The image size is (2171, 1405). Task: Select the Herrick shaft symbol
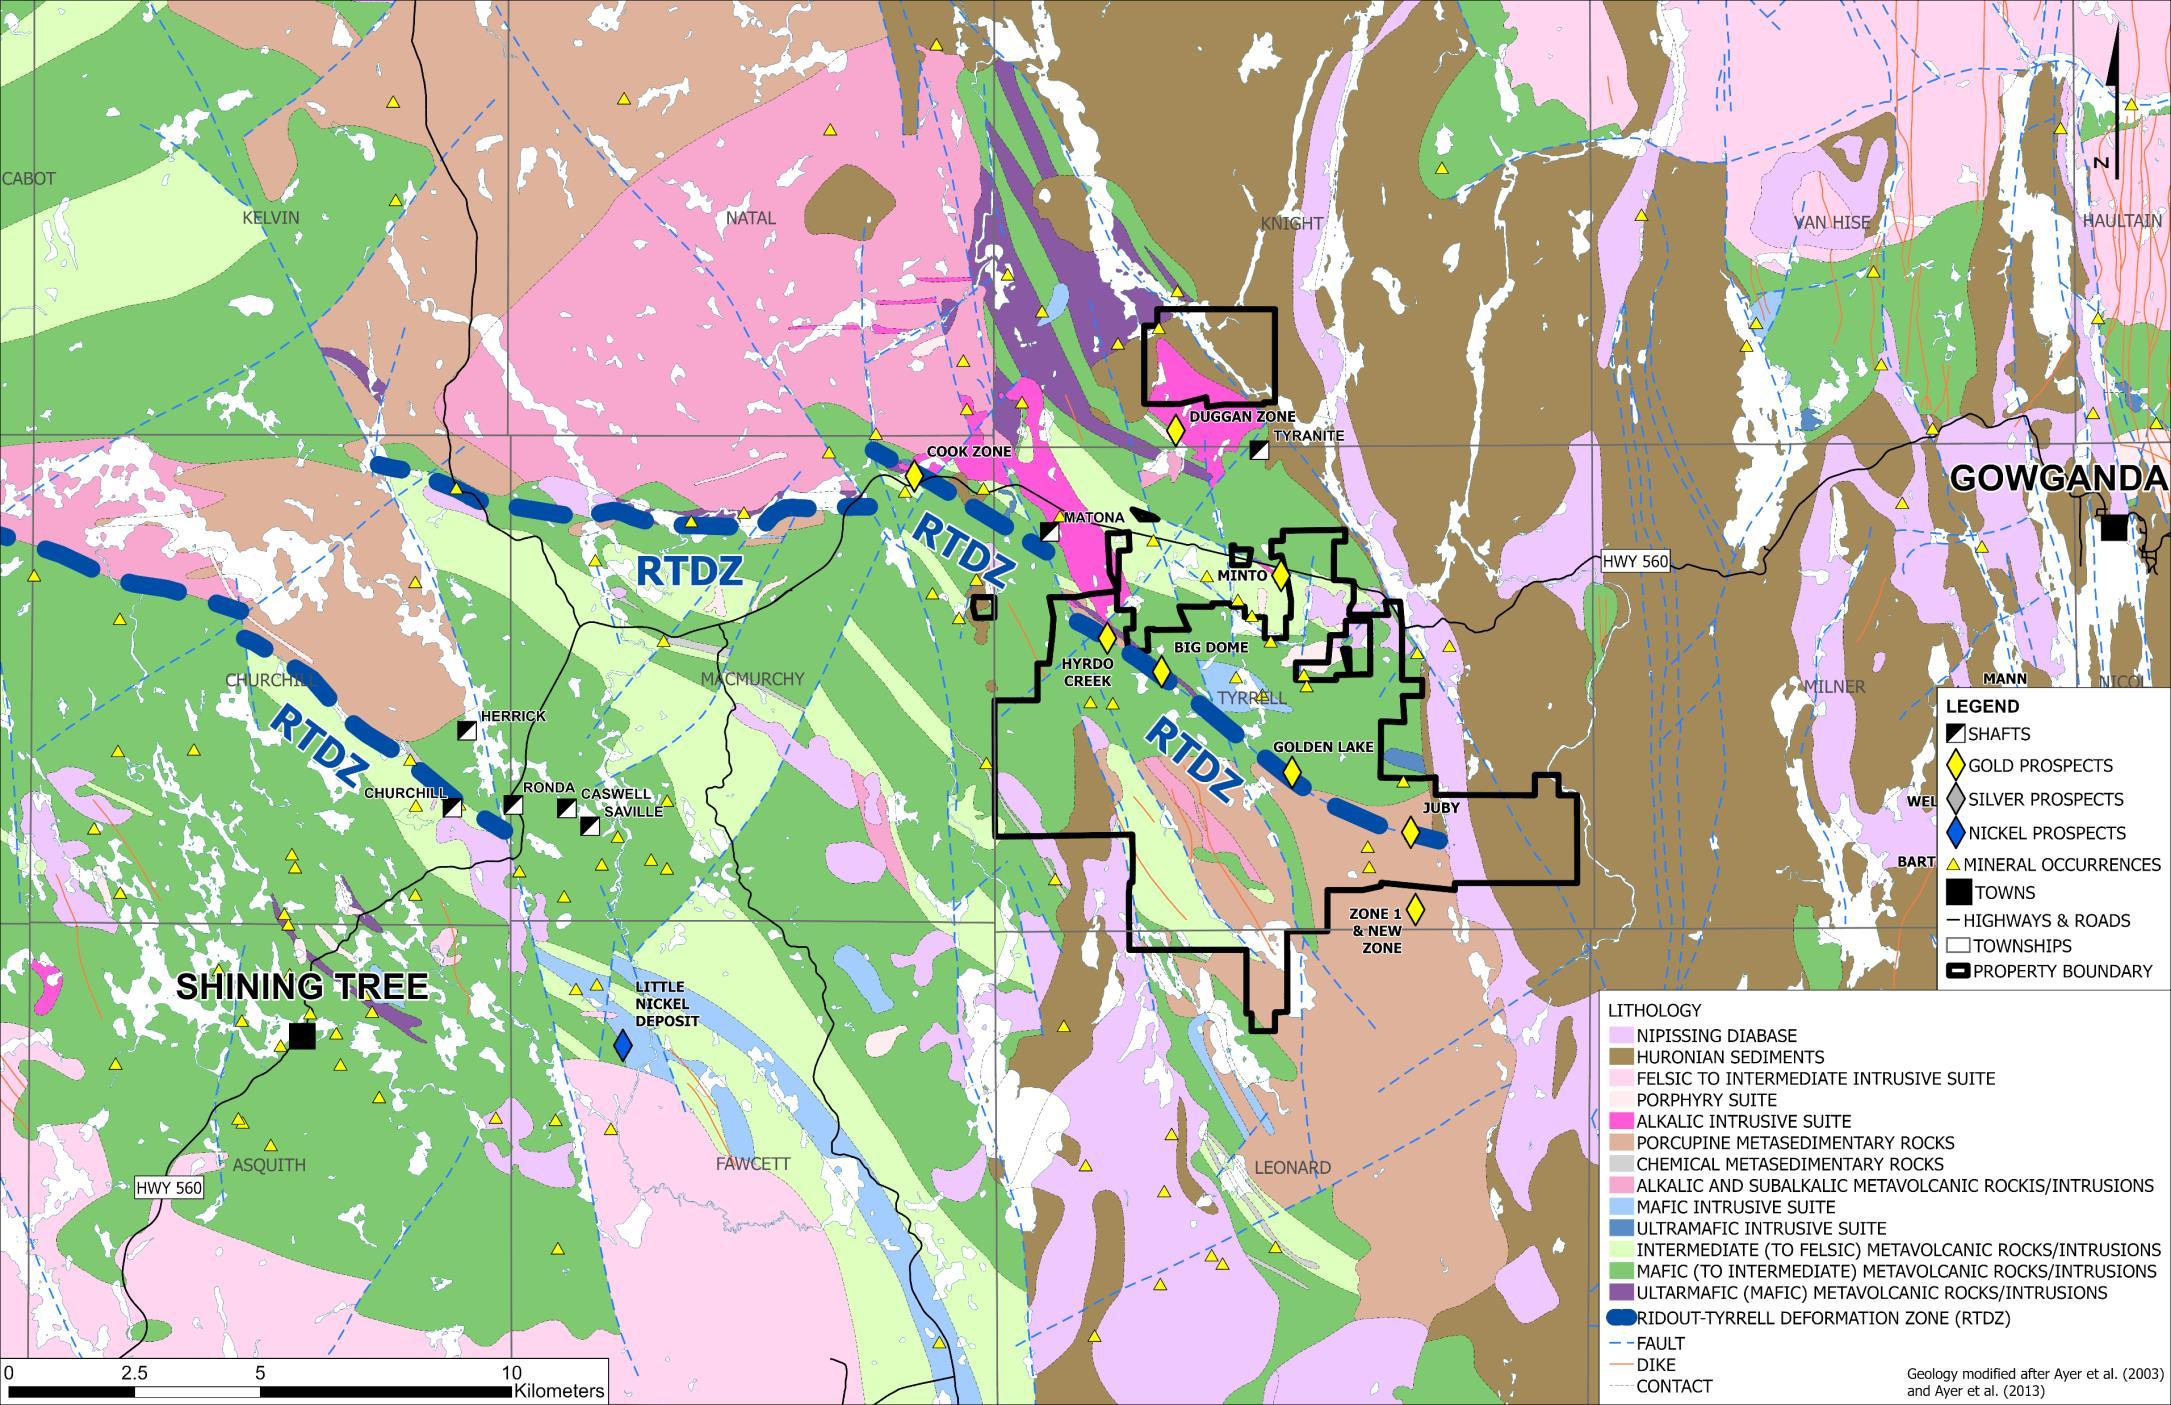466,730
